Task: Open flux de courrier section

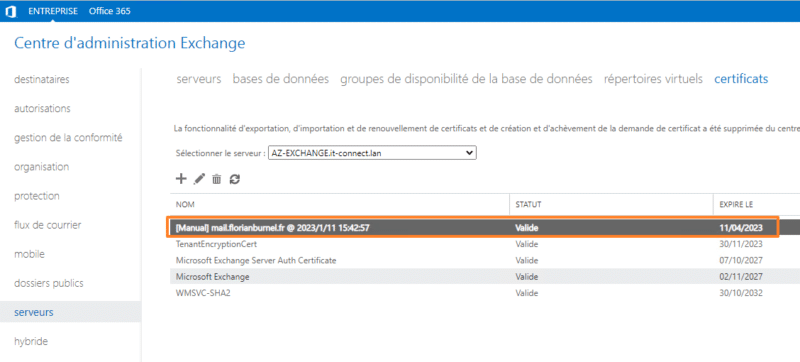Action: tap(47, 225)
